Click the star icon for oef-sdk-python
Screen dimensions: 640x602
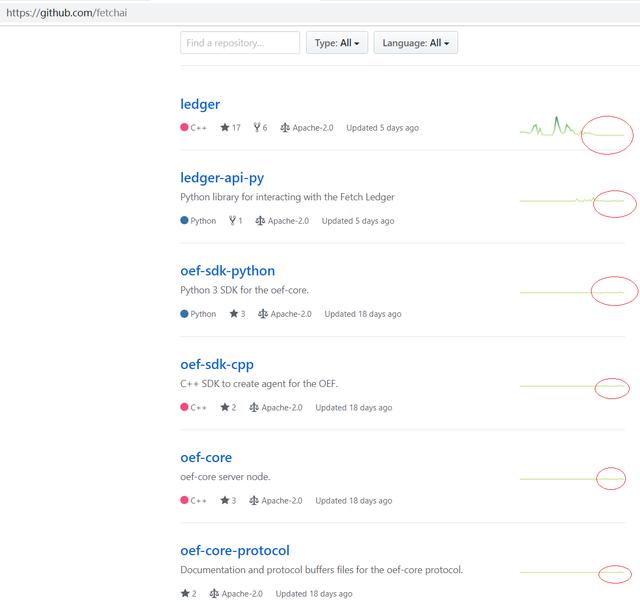pyautogui.click(x=233, y=314)
